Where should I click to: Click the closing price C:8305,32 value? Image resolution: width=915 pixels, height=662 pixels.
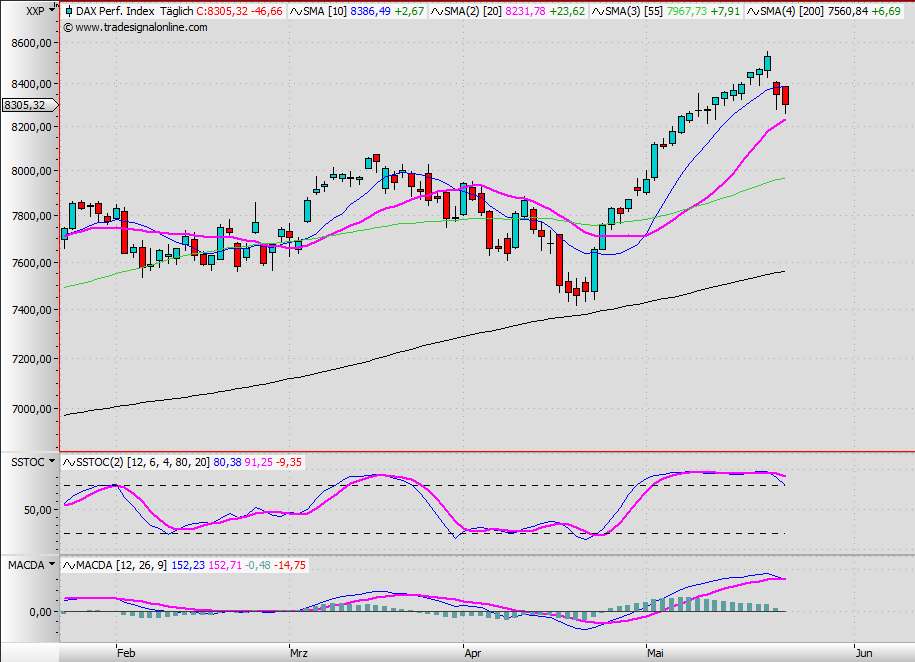click(222, 11)
